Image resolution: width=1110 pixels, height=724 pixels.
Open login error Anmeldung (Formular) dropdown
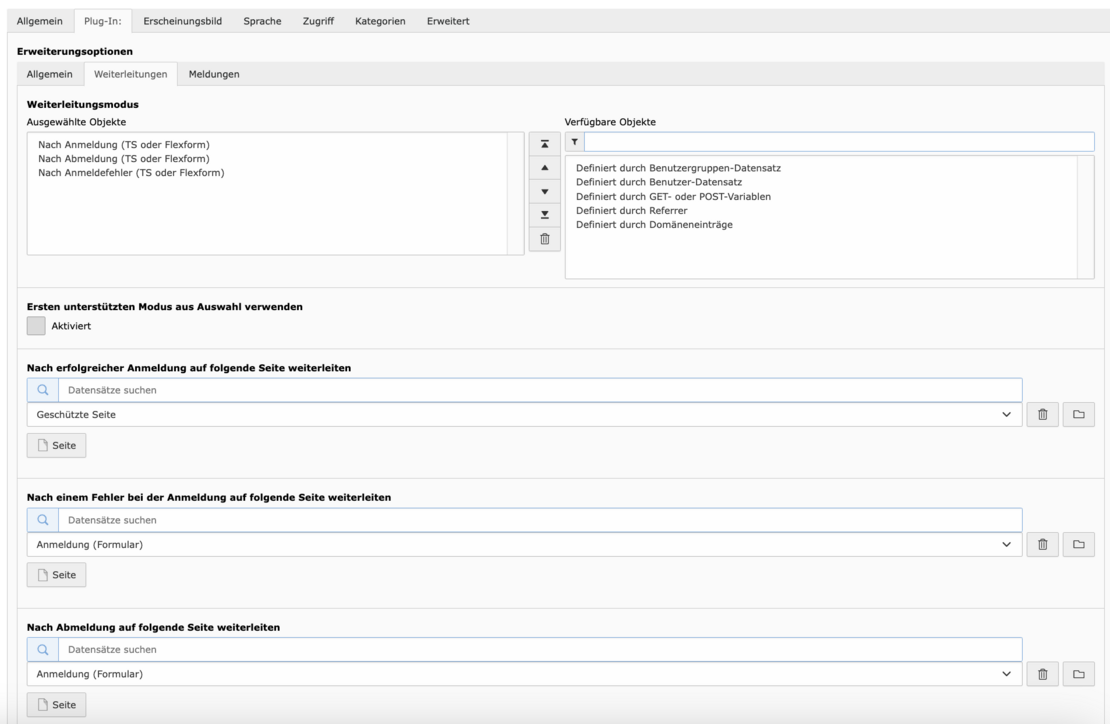pos(1006,544)
